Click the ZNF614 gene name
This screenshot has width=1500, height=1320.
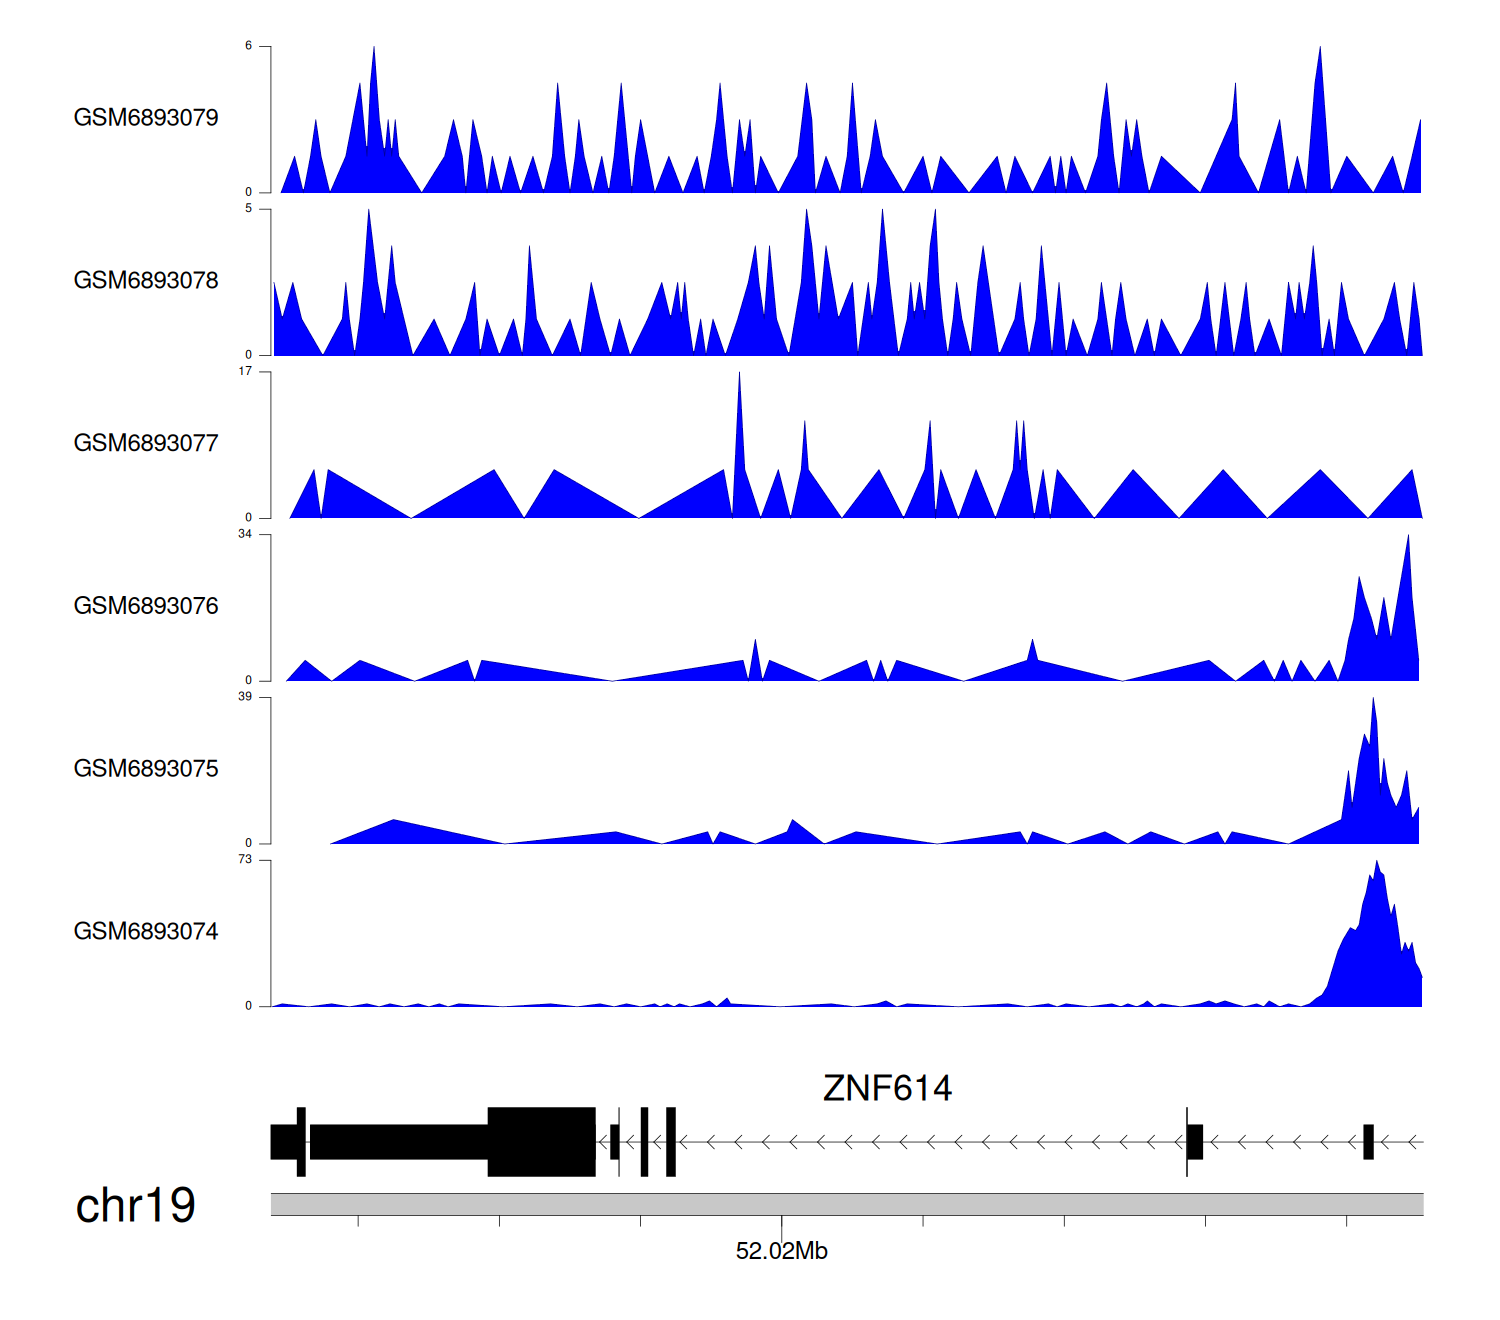[887, 1088]
